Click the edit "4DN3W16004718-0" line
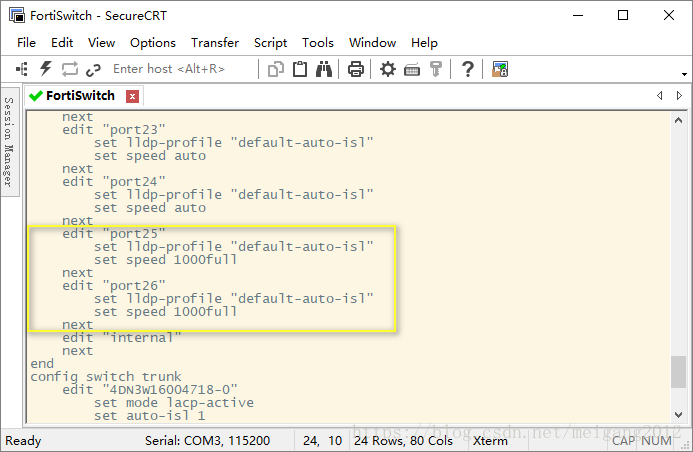This screenshot has width=693, height=452. (x=149, y=390)
